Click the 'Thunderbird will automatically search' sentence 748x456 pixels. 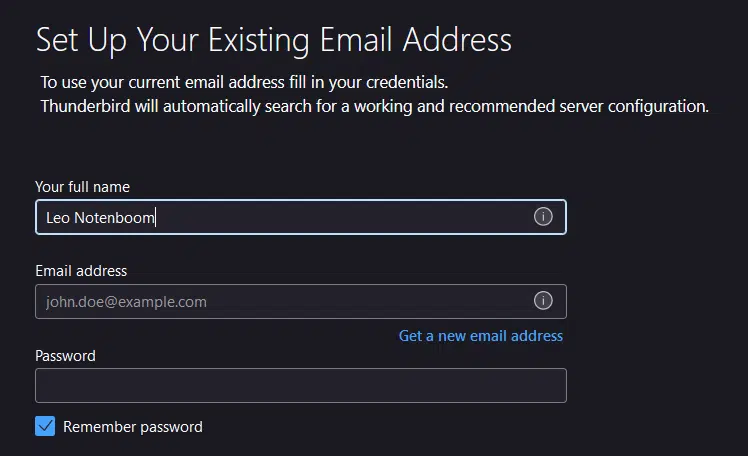(x=374, y=106)
